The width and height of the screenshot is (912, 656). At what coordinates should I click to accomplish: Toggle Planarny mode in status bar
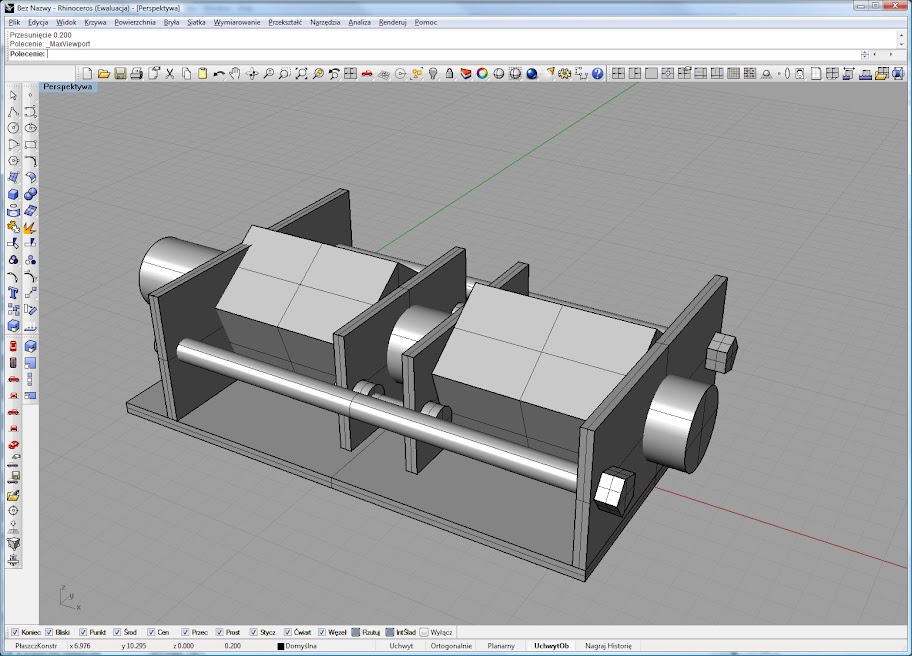tap(501, 646)
